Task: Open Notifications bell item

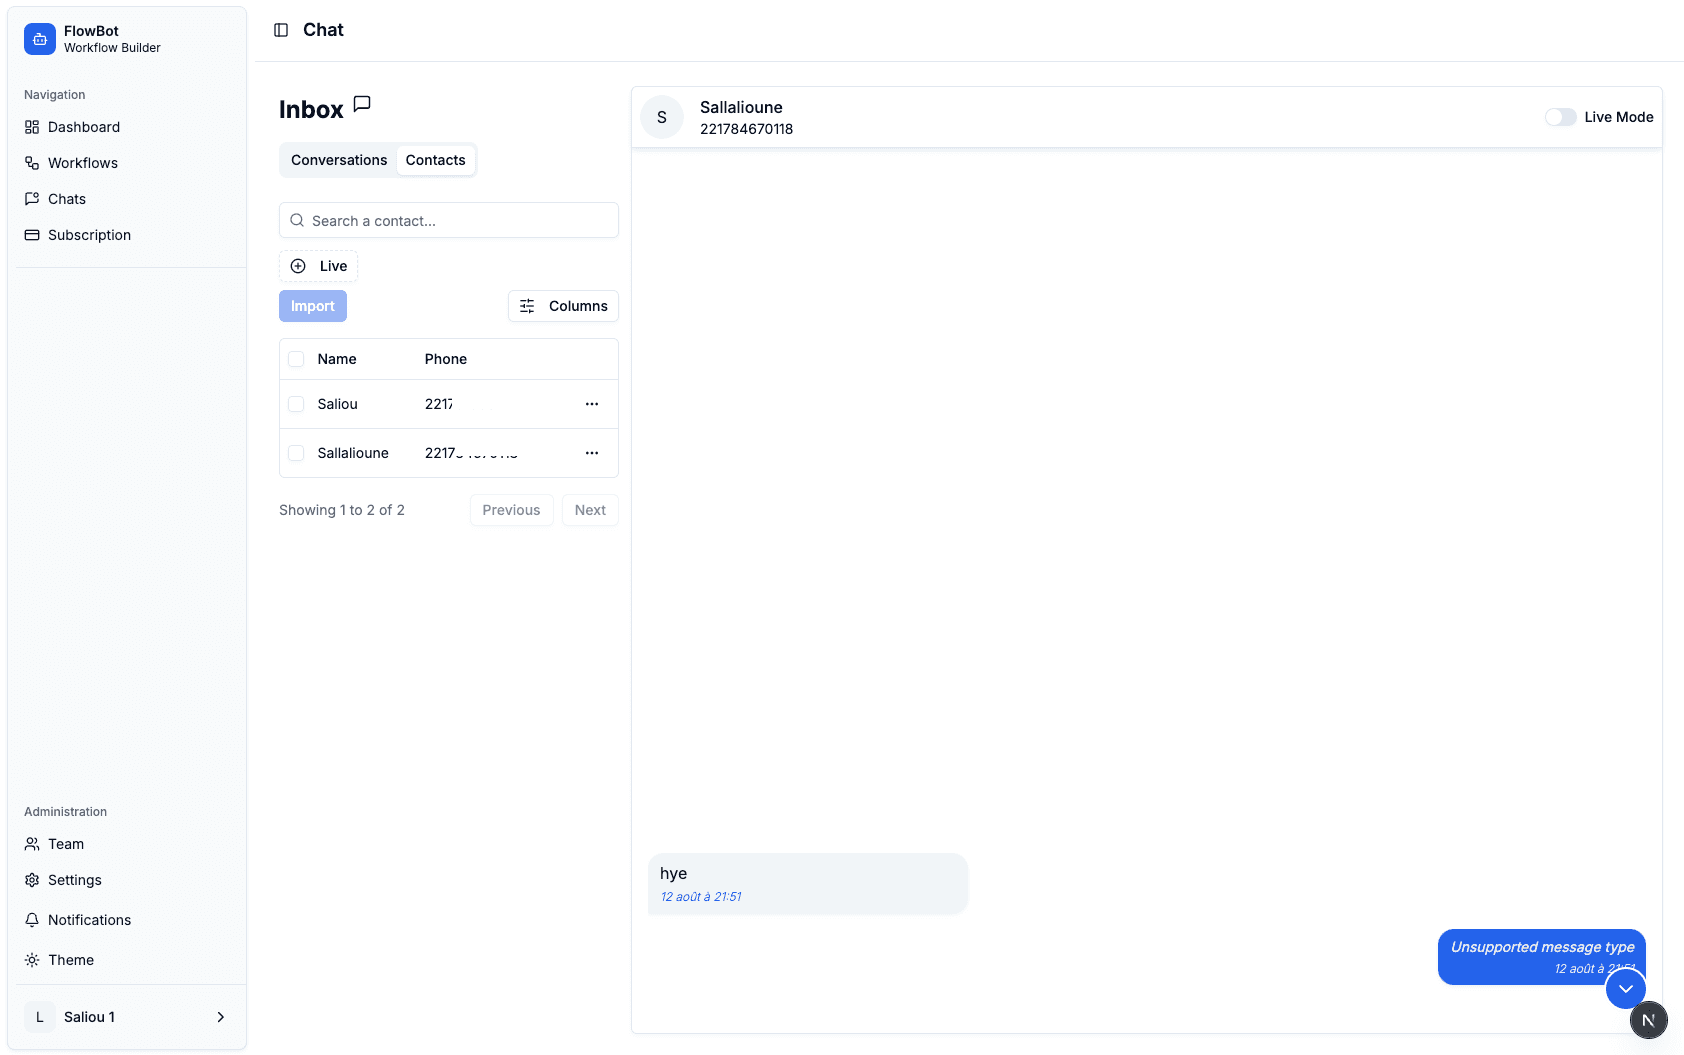Action: (89, 920)
